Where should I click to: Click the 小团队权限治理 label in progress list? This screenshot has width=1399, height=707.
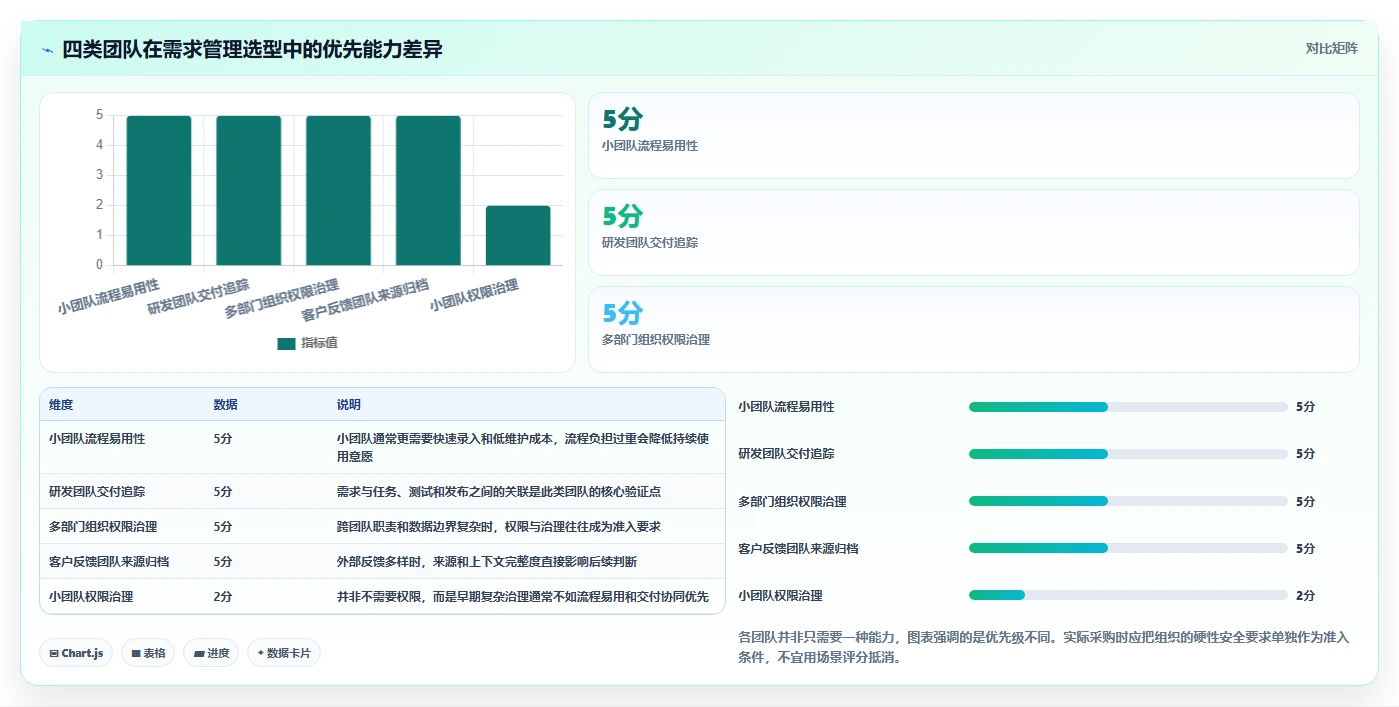click(x=780, y=596)
